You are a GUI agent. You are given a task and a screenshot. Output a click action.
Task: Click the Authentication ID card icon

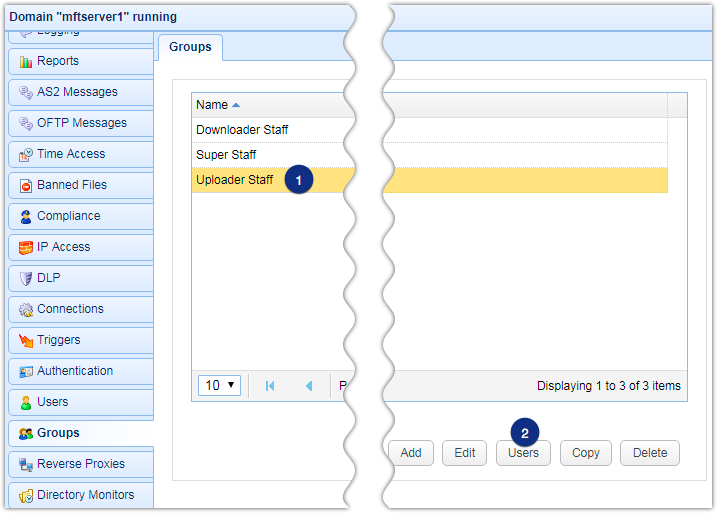click(26, 371)
